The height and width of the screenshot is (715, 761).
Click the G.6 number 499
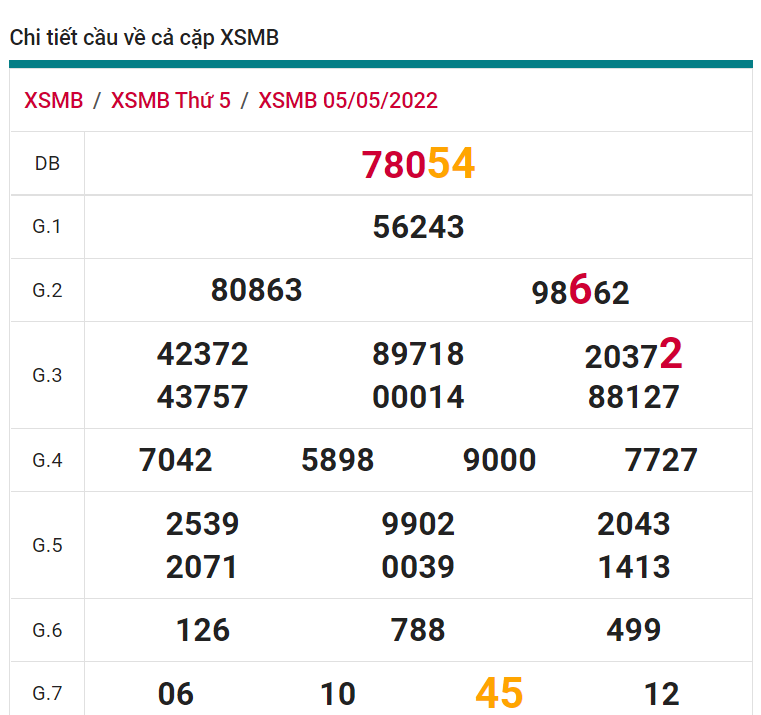(633, 630)
